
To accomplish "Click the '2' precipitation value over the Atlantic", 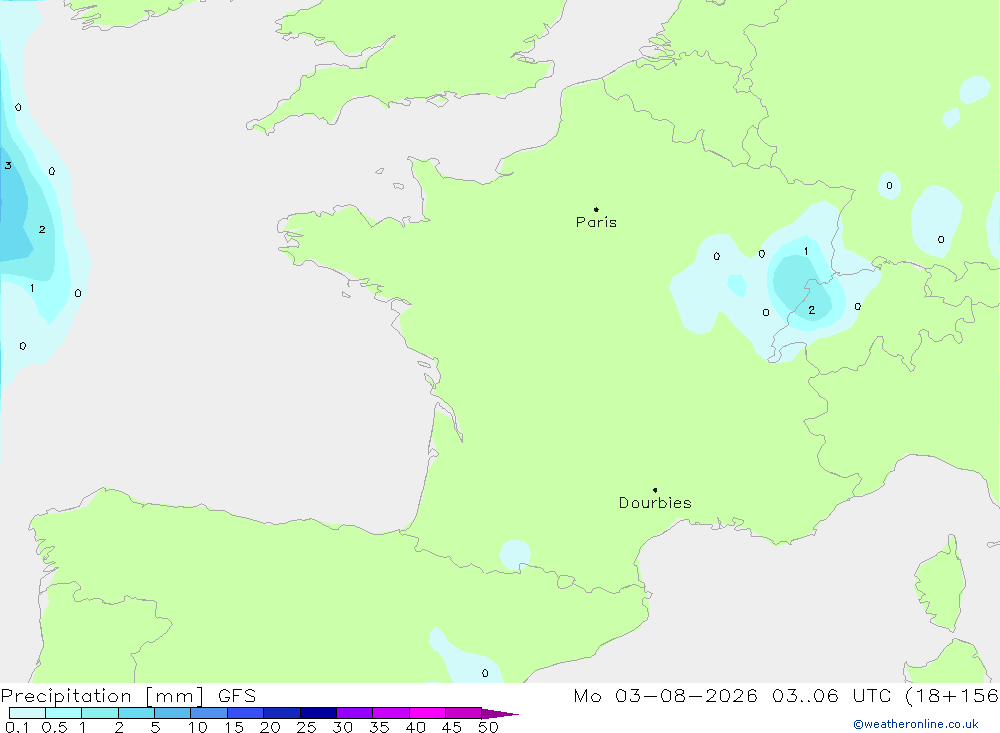I will point(42,230).
